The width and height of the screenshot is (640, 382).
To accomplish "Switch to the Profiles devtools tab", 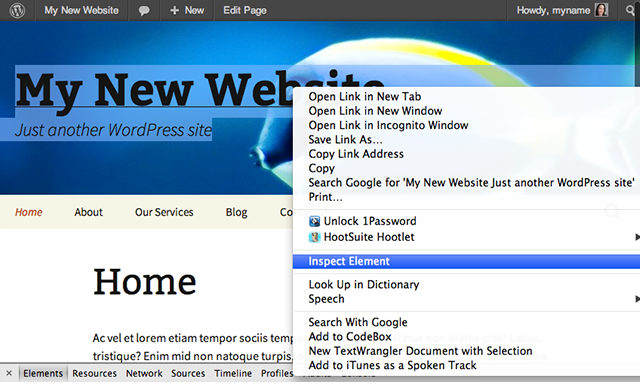I will pyautogui.click(x=277, y=373).
